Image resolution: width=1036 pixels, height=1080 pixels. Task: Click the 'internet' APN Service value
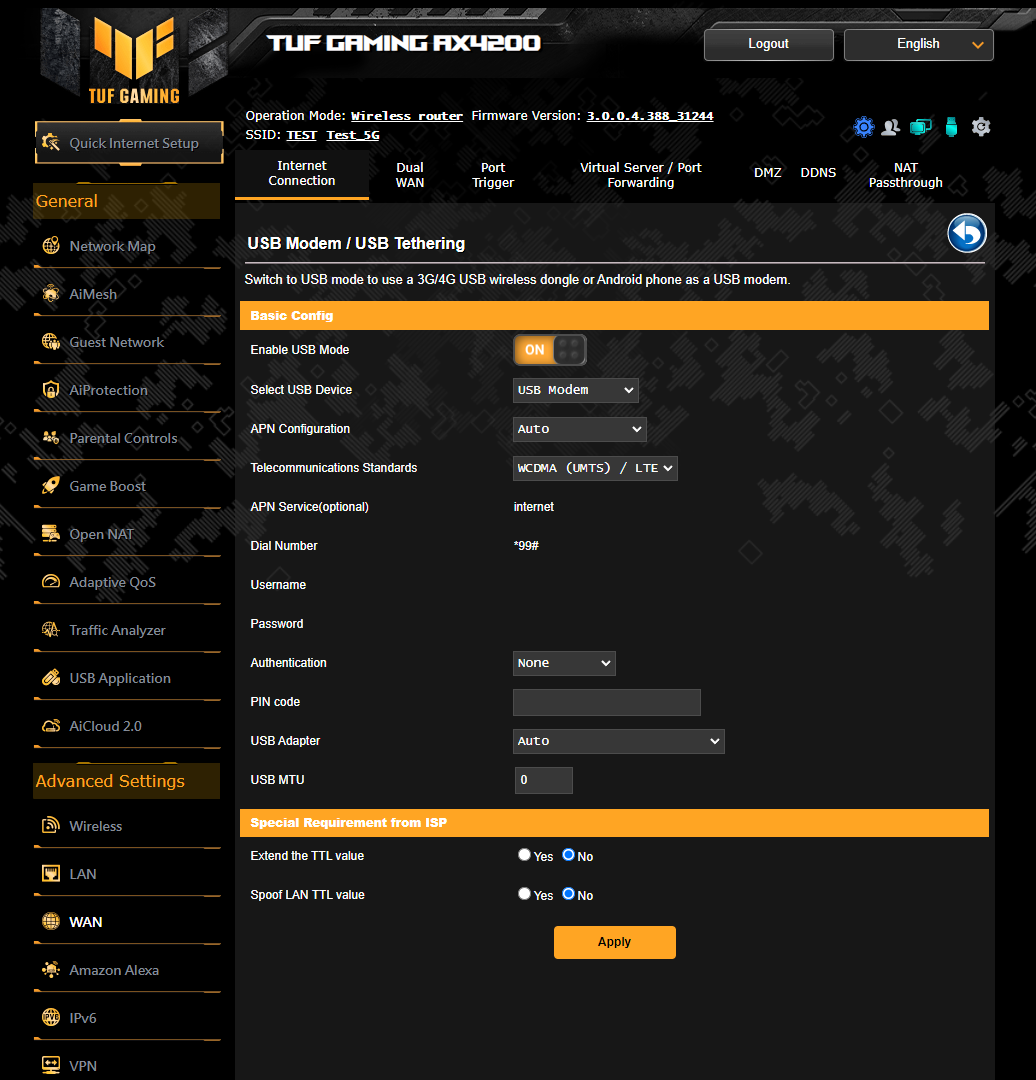coord(534,507)
